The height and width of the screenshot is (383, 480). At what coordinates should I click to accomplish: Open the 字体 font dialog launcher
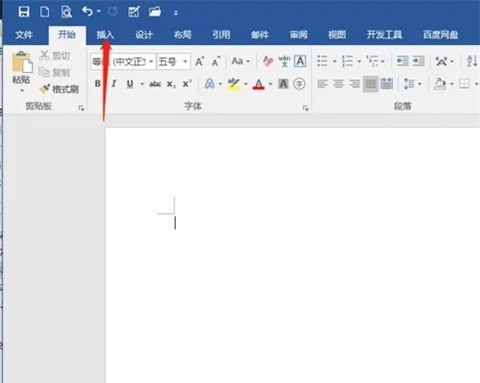(x=305, y=108)
